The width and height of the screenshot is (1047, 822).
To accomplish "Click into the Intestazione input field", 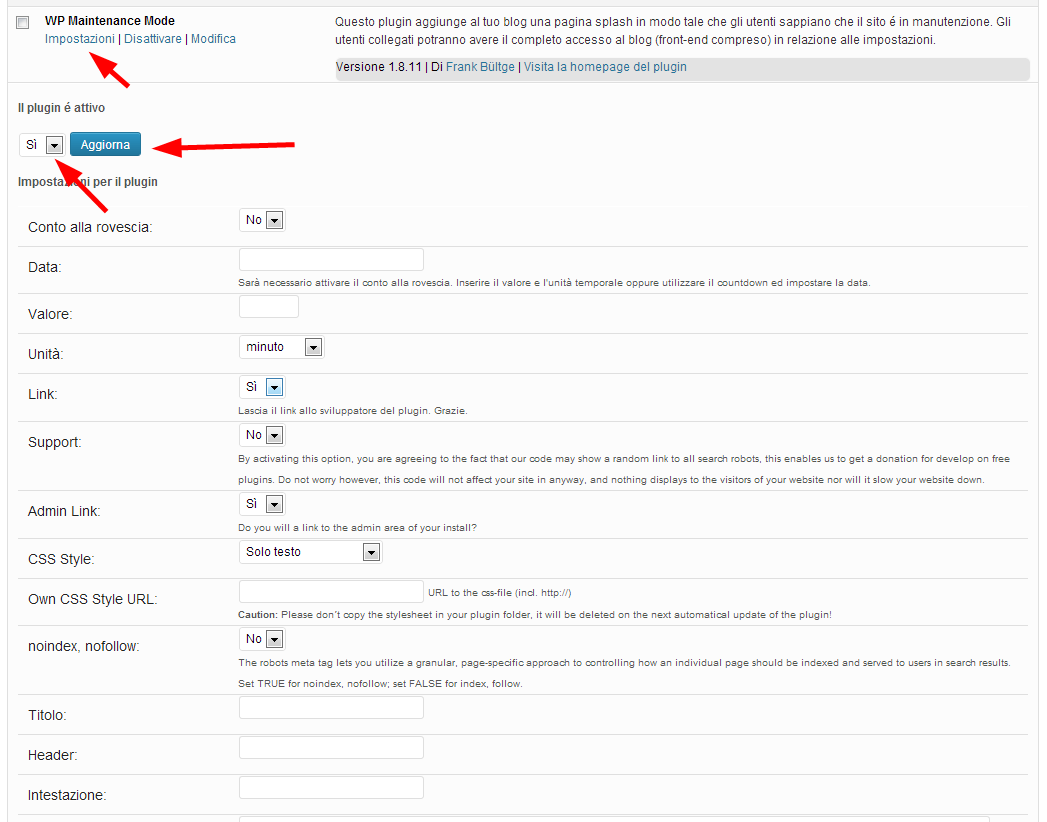I will tap(331, 788).
